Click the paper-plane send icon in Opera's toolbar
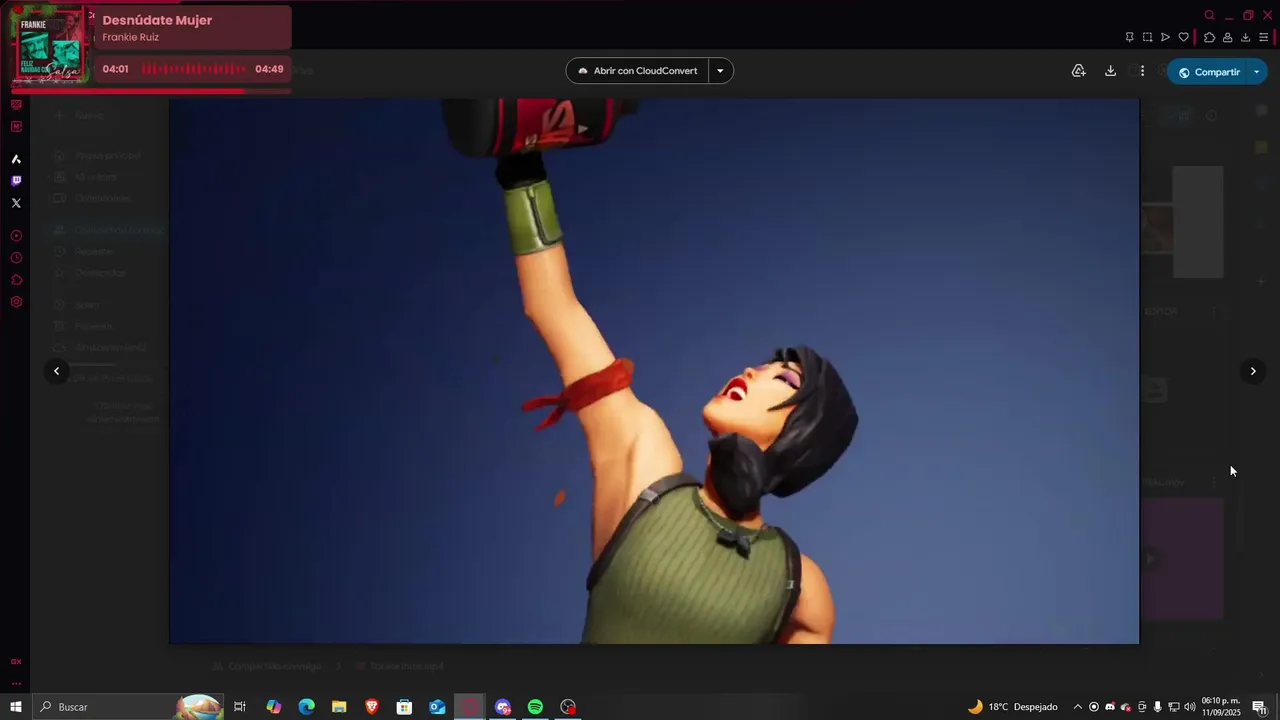1280x720 pixels. 1165,37
